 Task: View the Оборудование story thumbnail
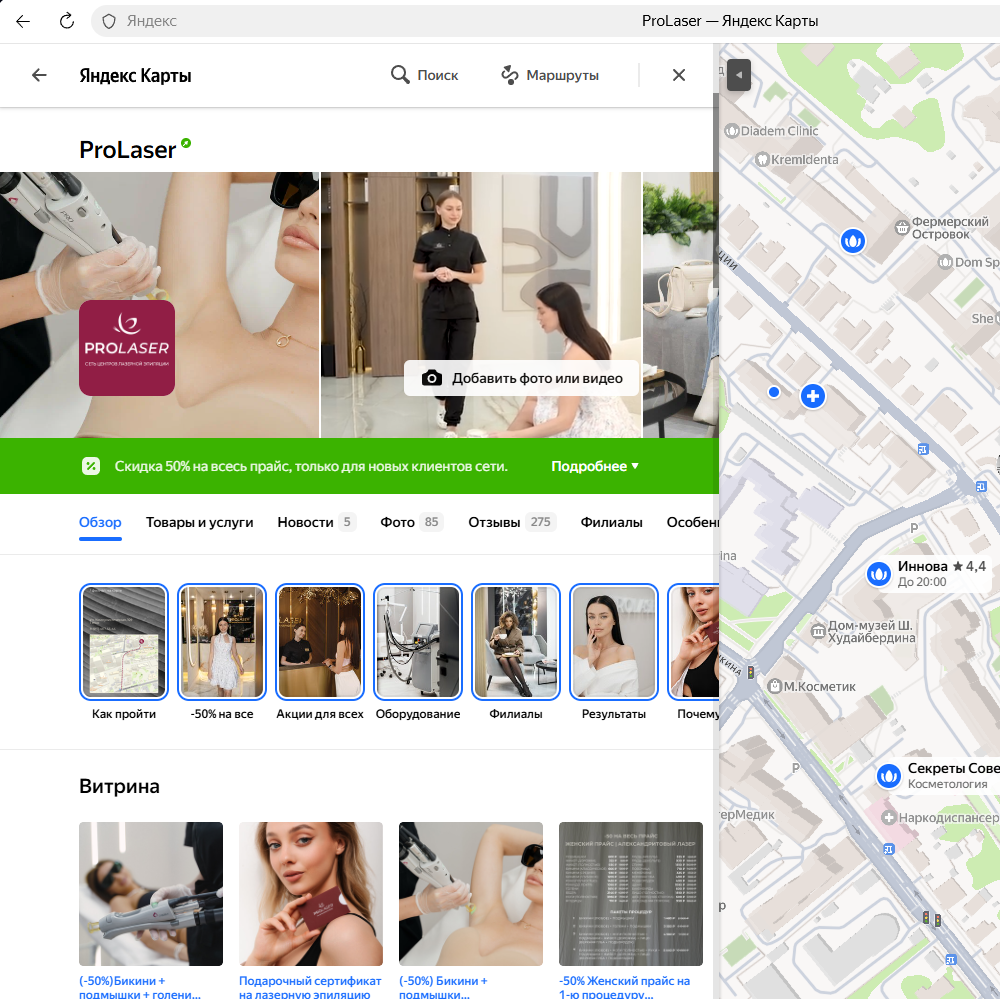(418, 641)
